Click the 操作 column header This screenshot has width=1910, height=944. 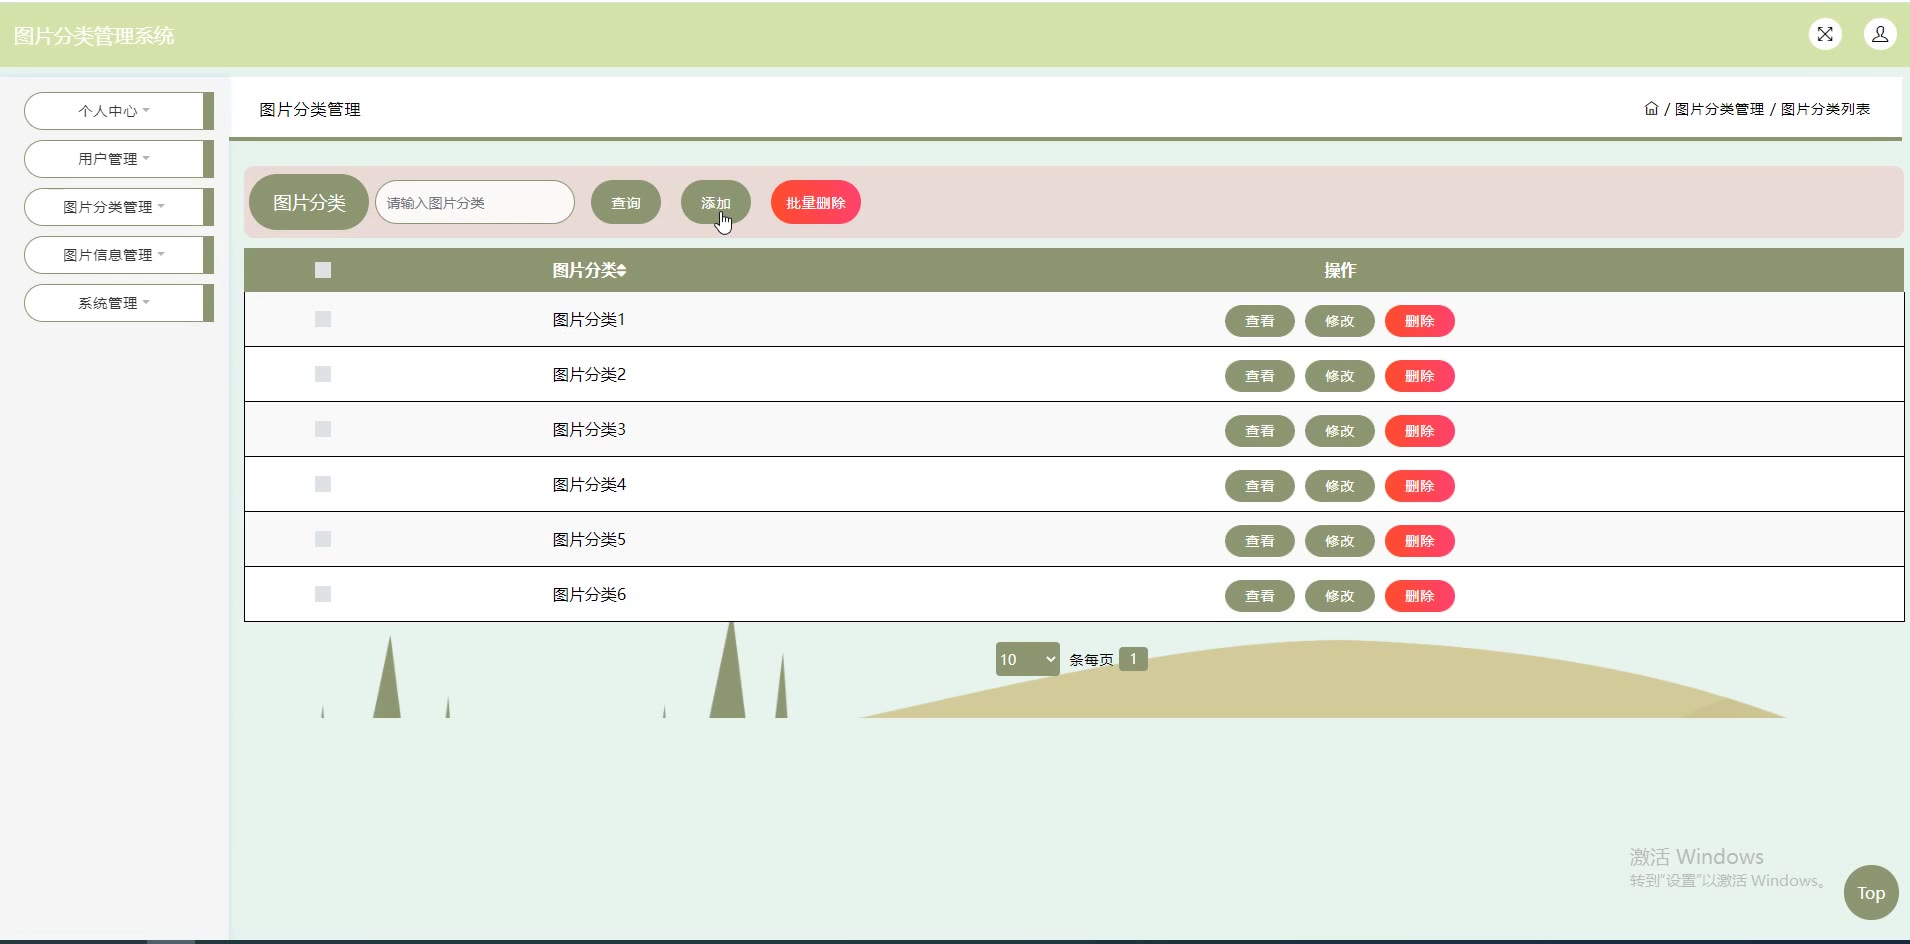1340,270
